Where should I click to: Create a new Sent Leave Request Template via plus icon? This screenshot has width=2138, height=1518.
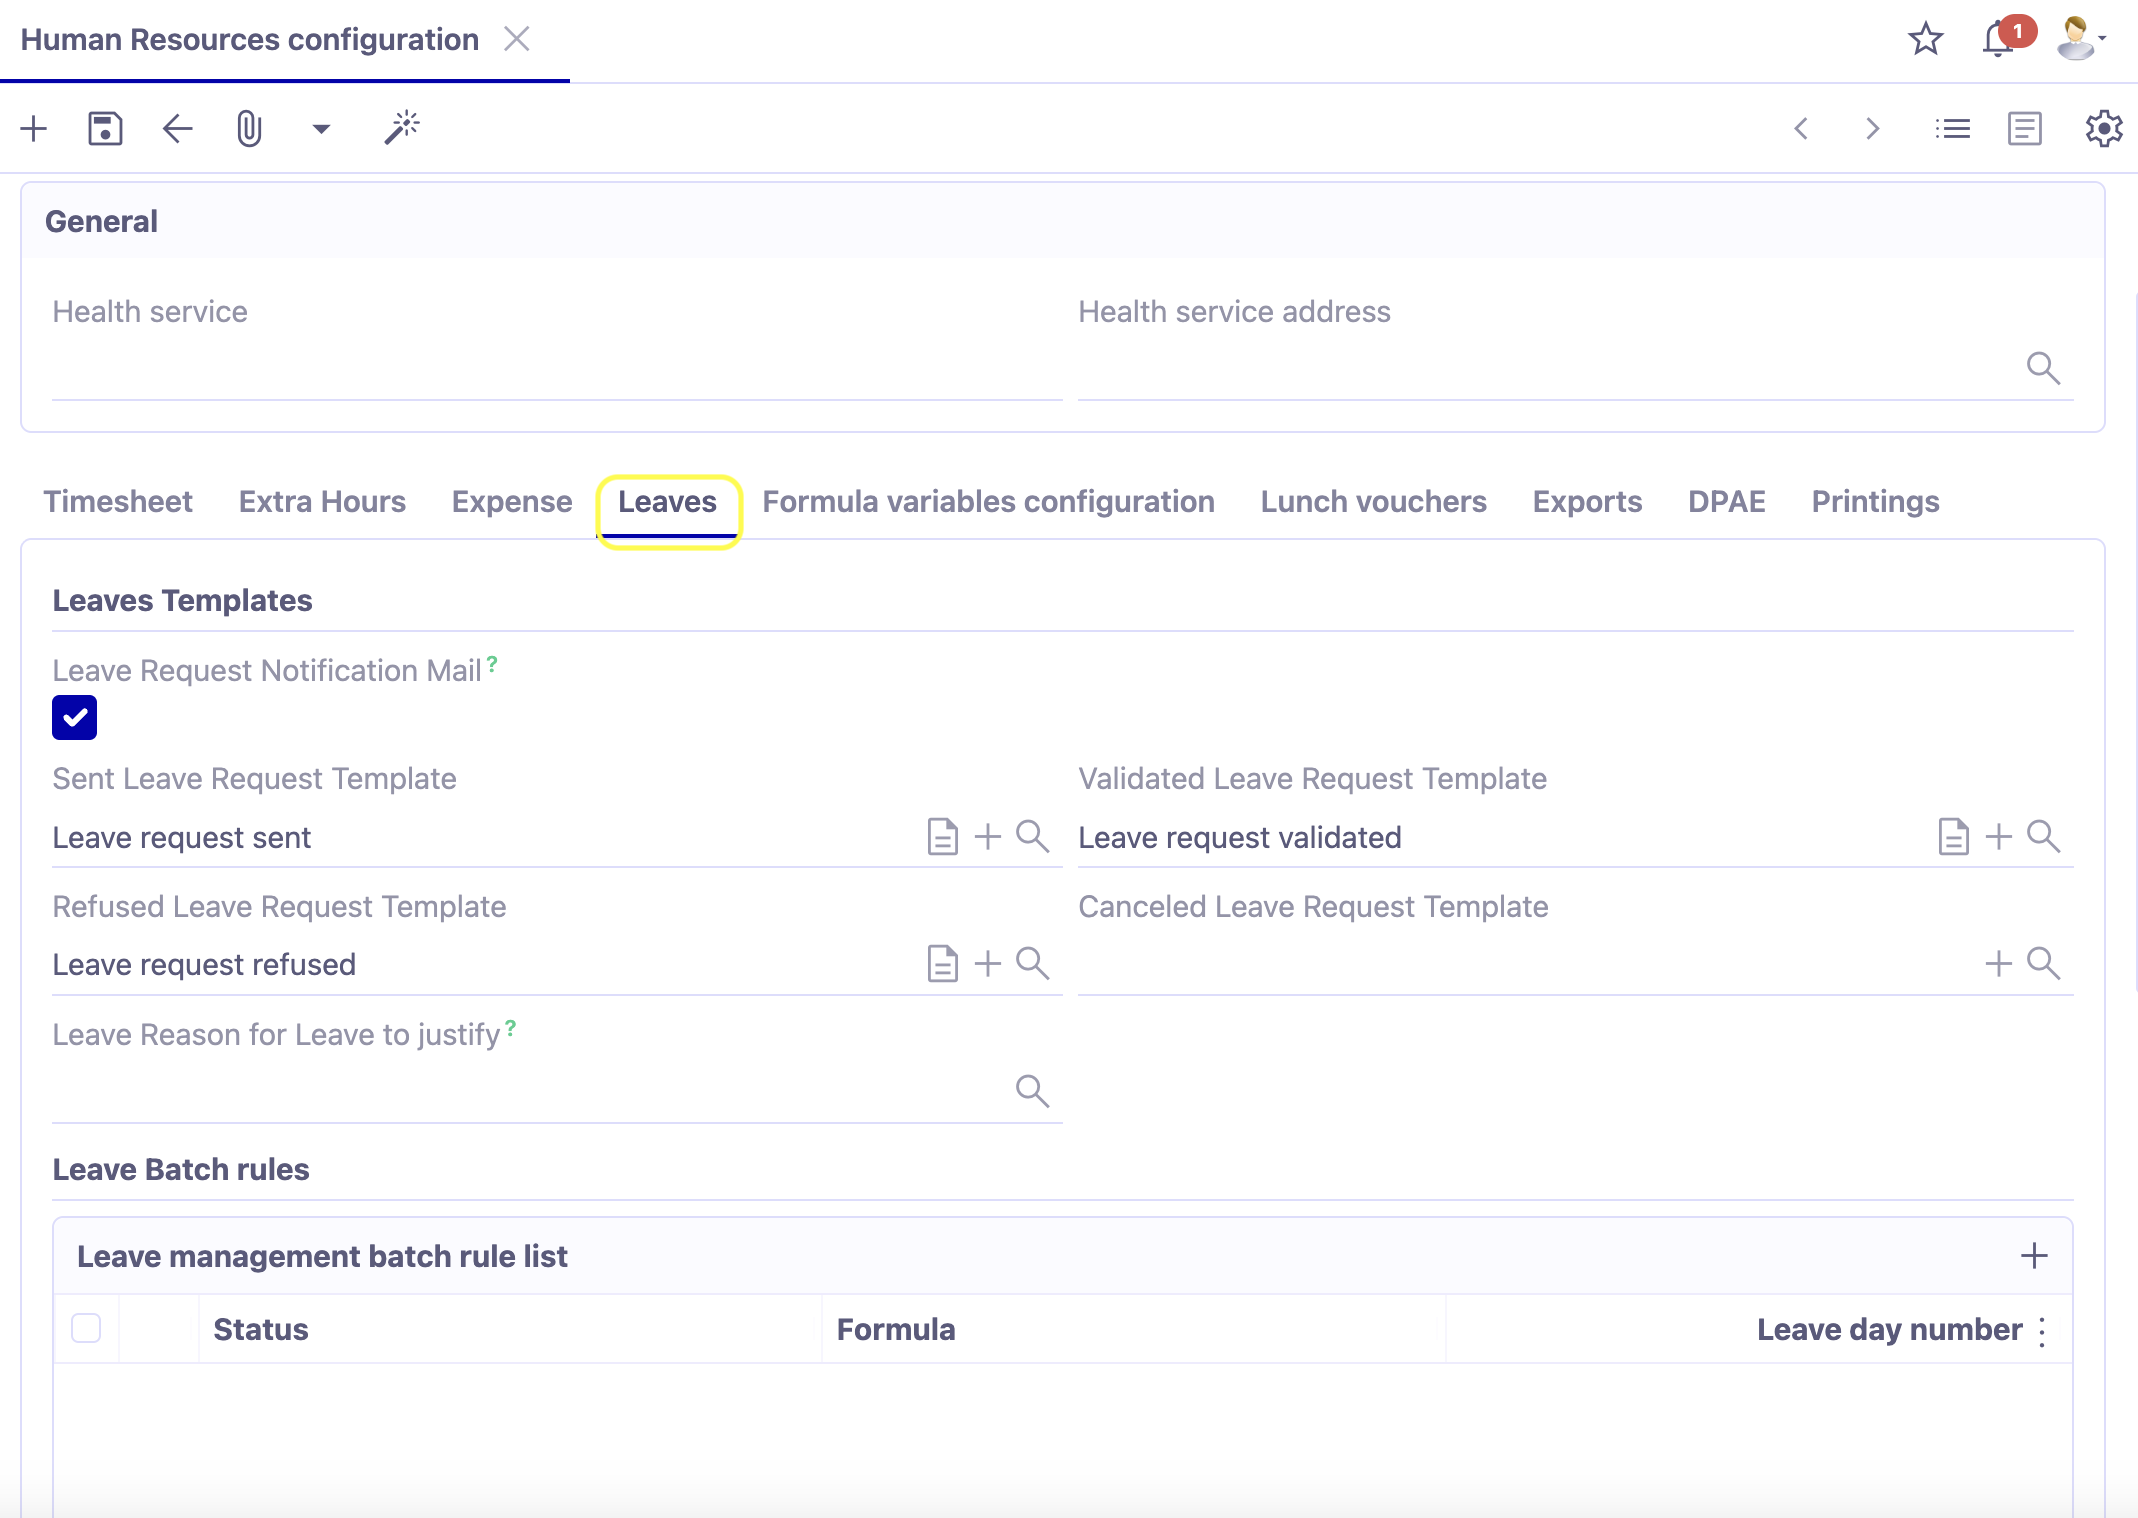pos(986,836)
